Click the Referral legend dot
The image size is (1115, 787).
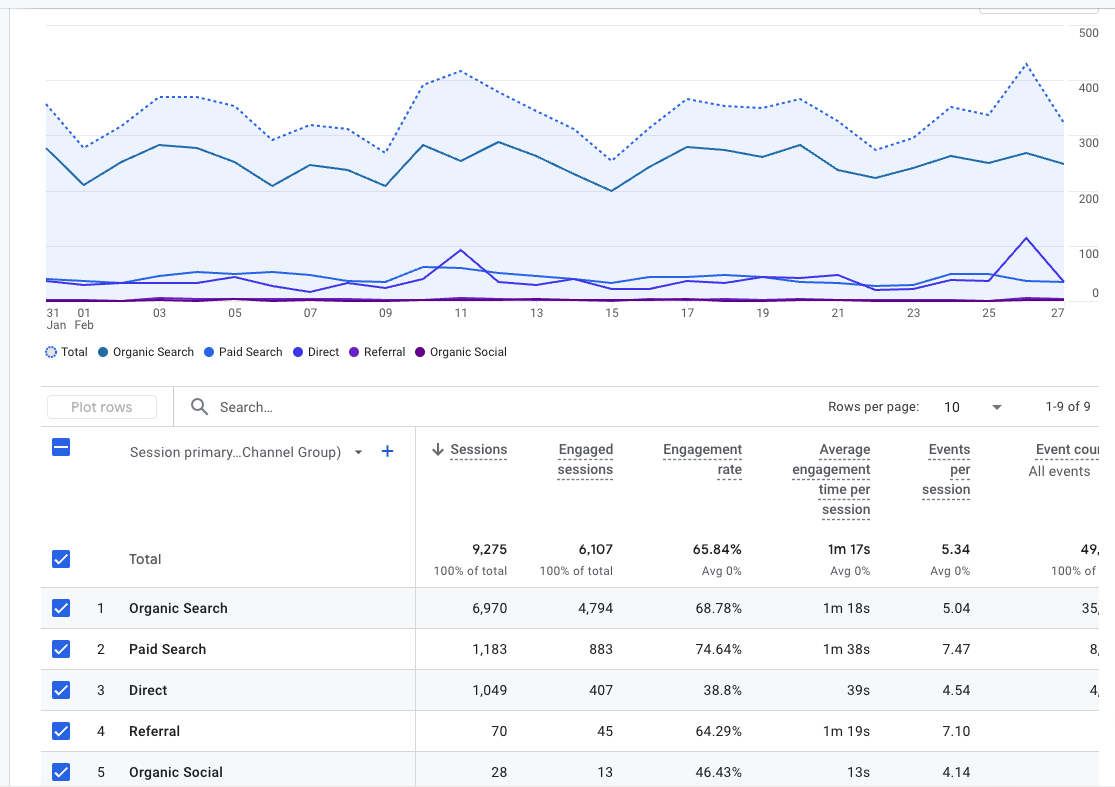pos(354,352)
